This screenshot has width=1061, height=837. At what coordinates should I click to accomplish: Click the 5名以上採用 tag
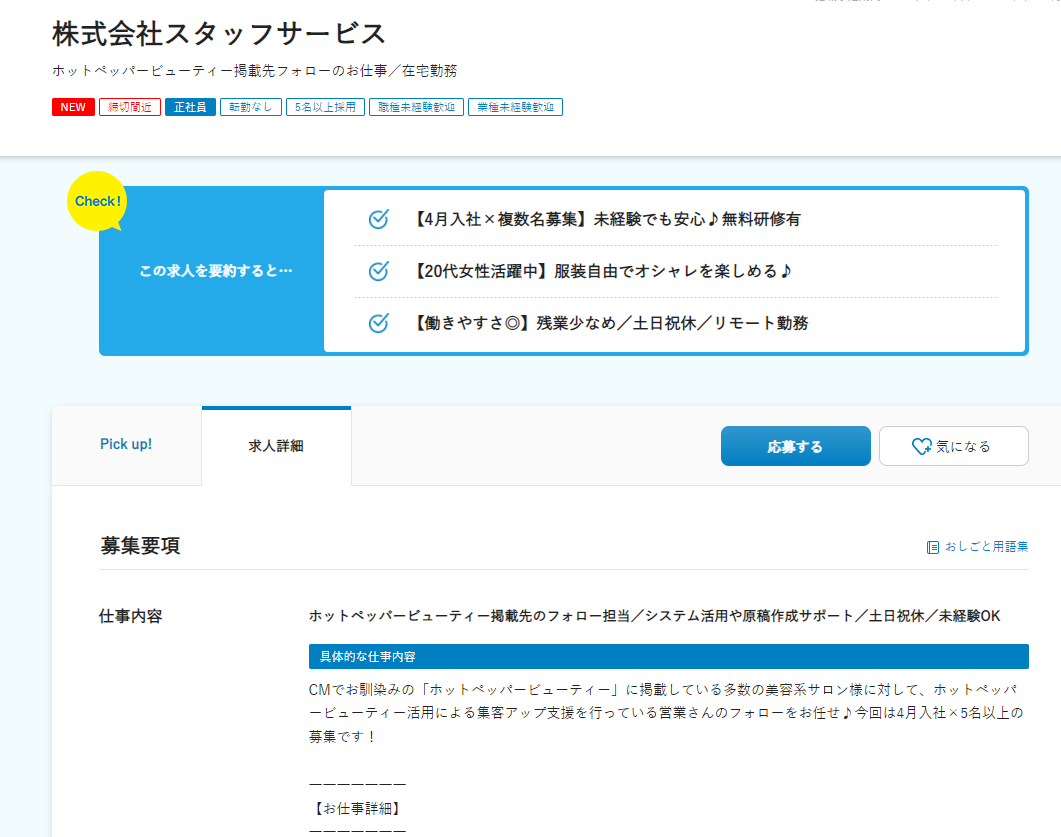325,107
